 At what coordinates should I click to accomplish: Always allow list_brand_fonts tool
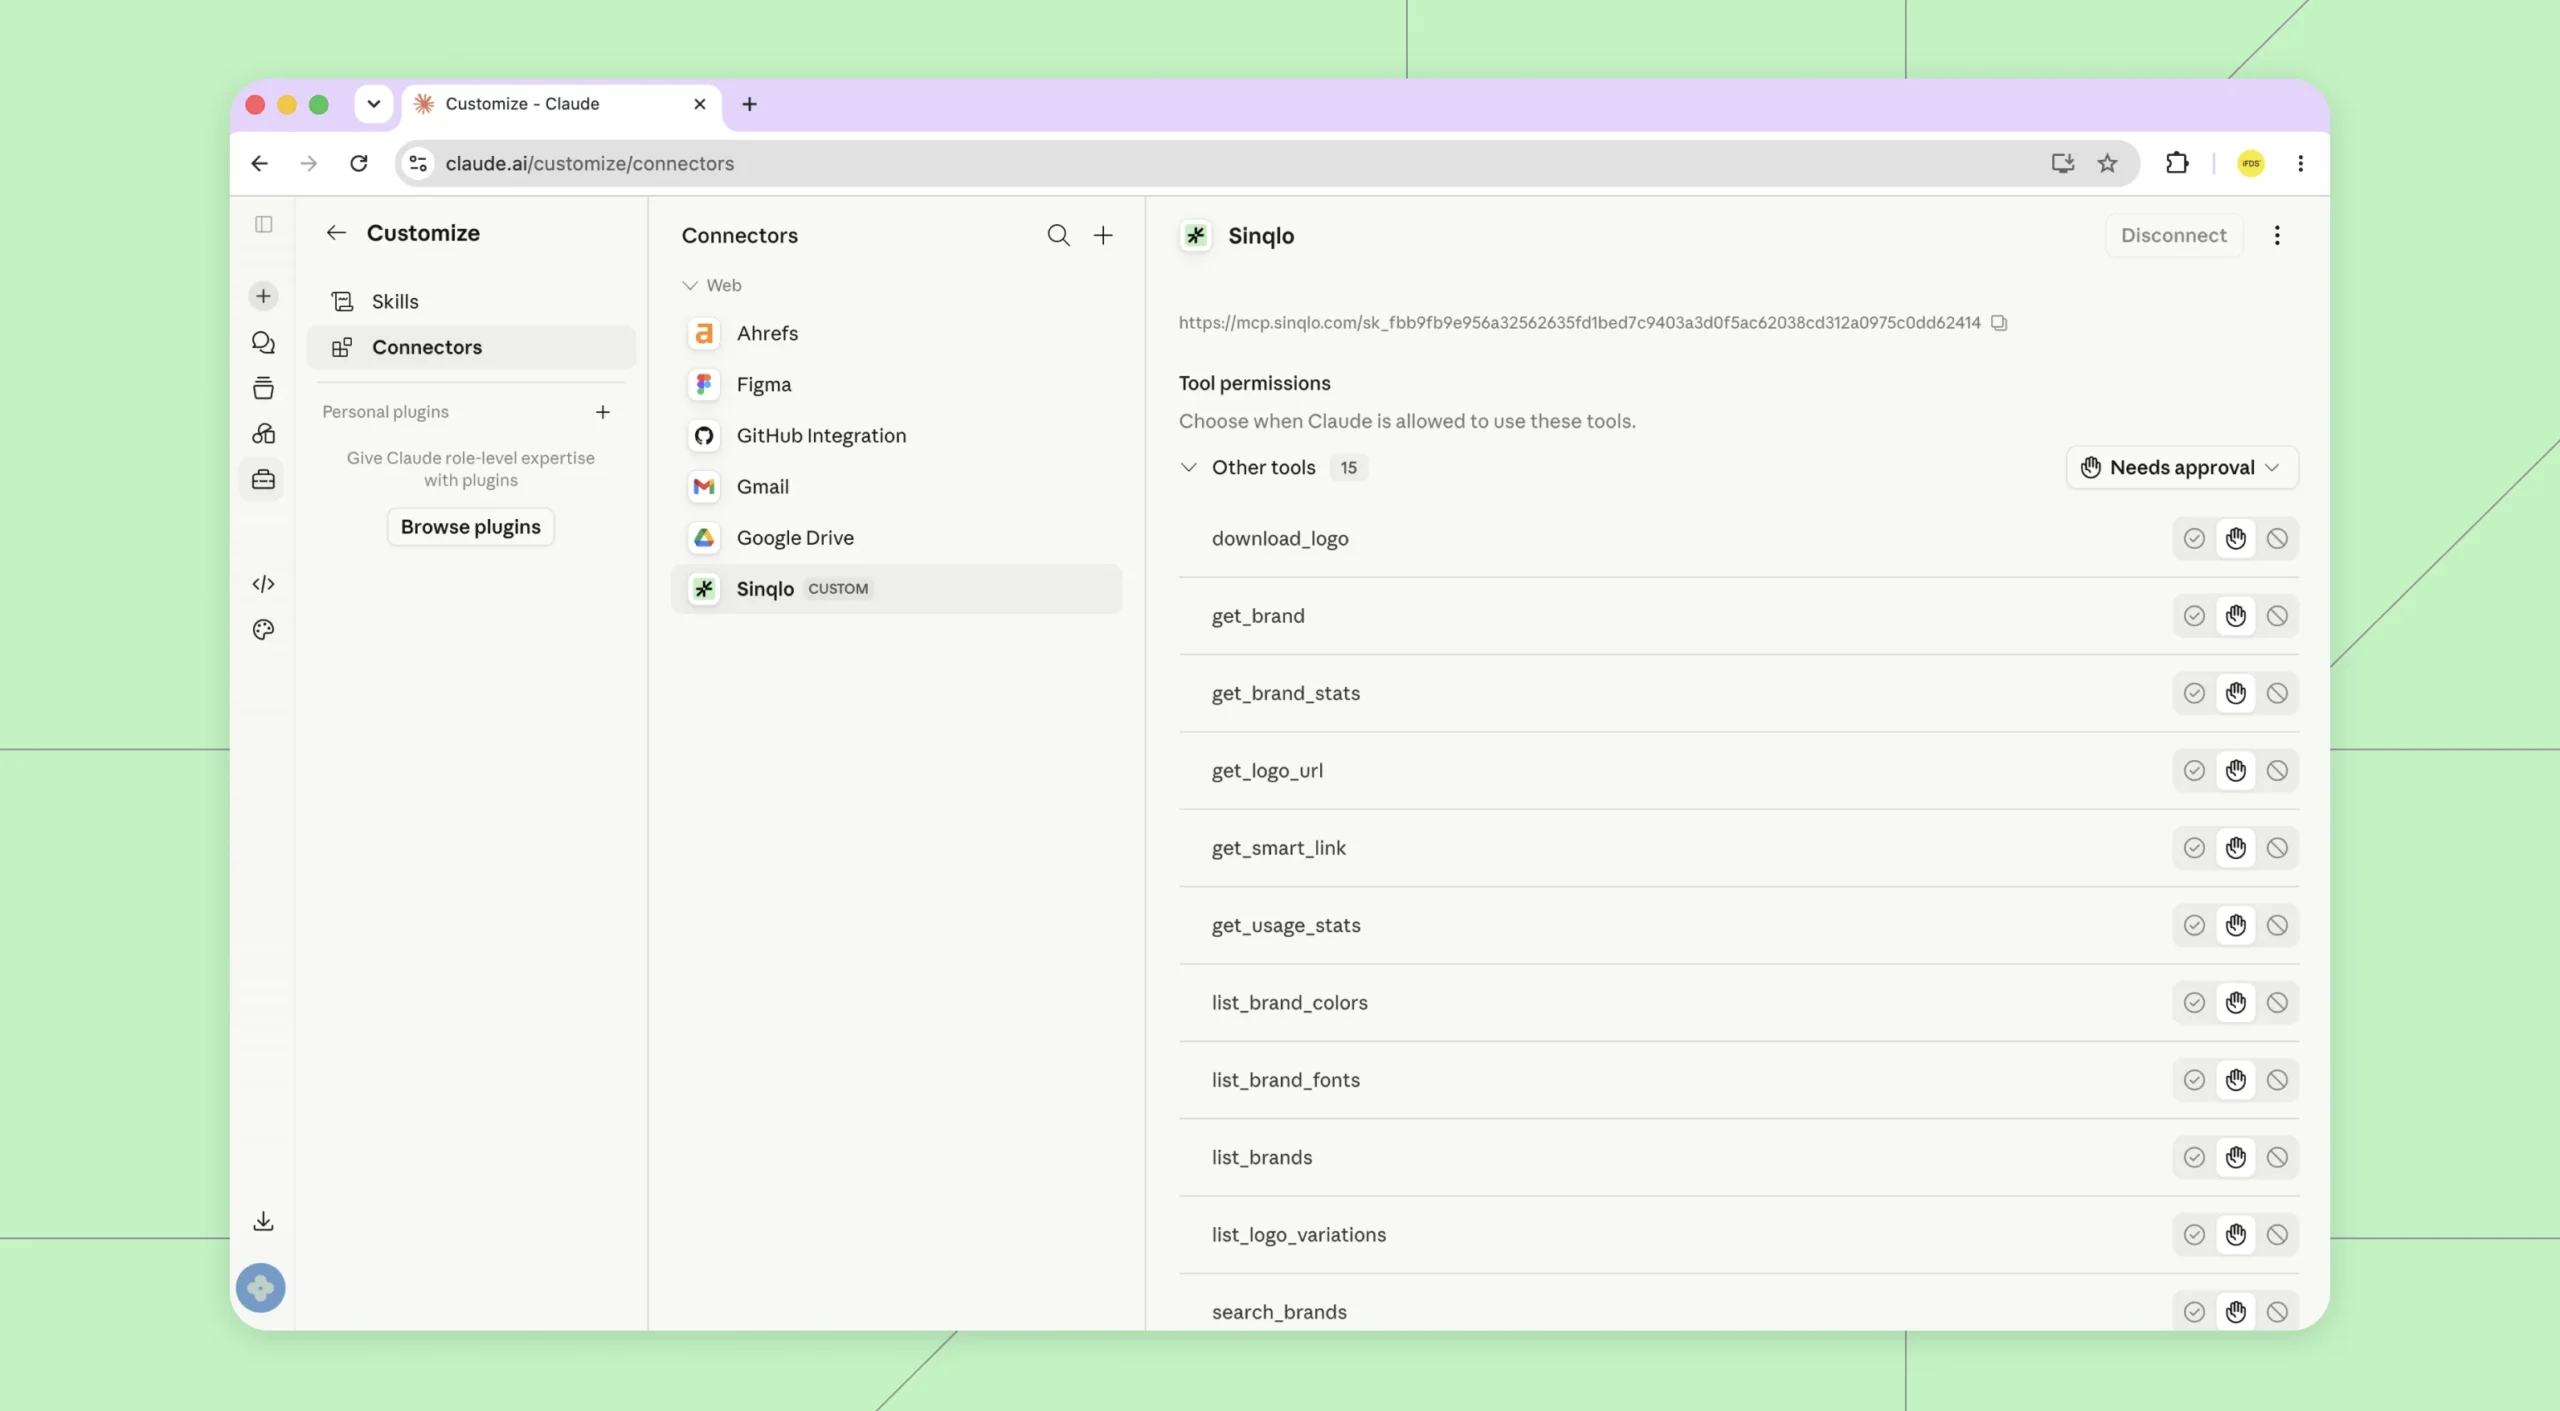(x=2194, y=1080)
